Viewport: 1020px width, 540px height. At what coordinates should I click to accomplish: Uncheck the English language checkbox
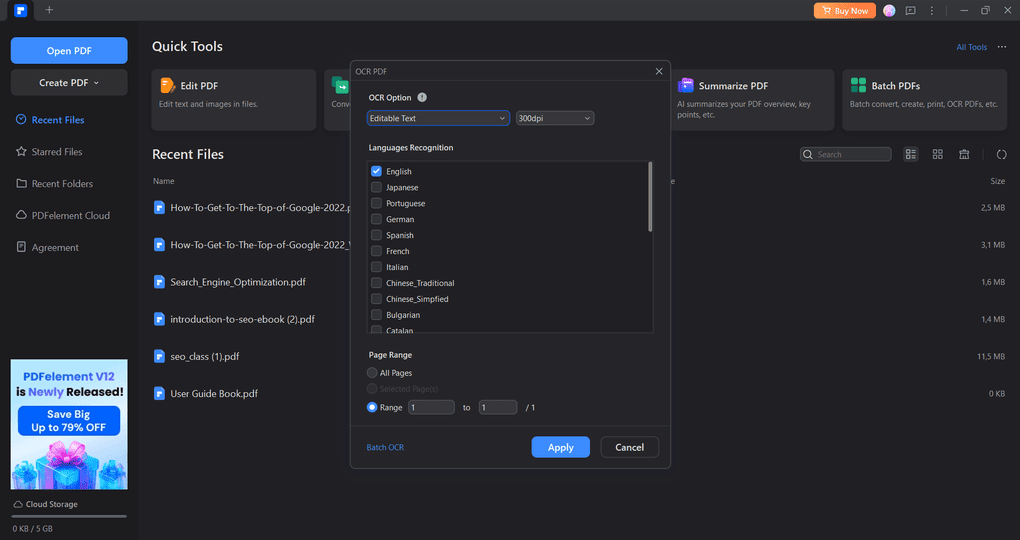click(376, 171)
